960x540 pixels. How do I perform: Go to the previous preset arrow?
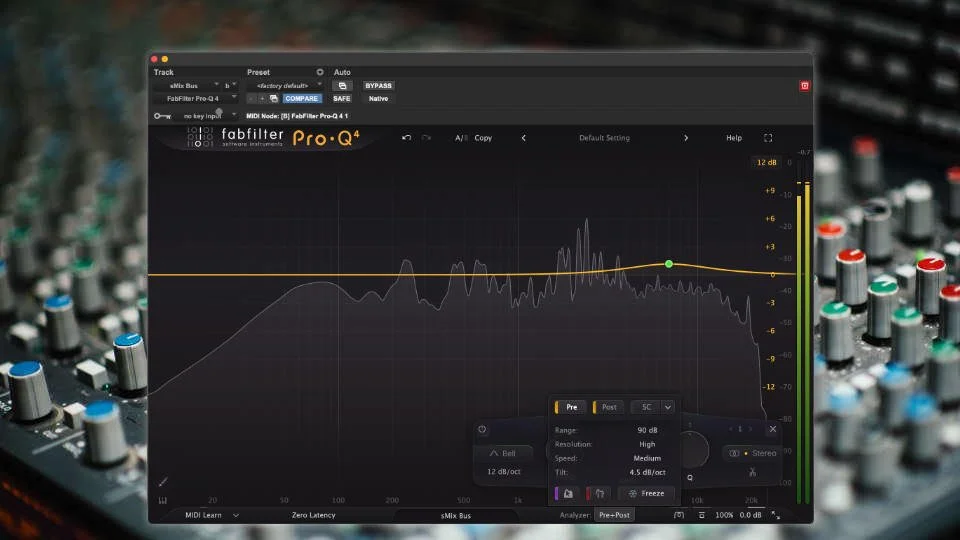(x=523, y=138)
